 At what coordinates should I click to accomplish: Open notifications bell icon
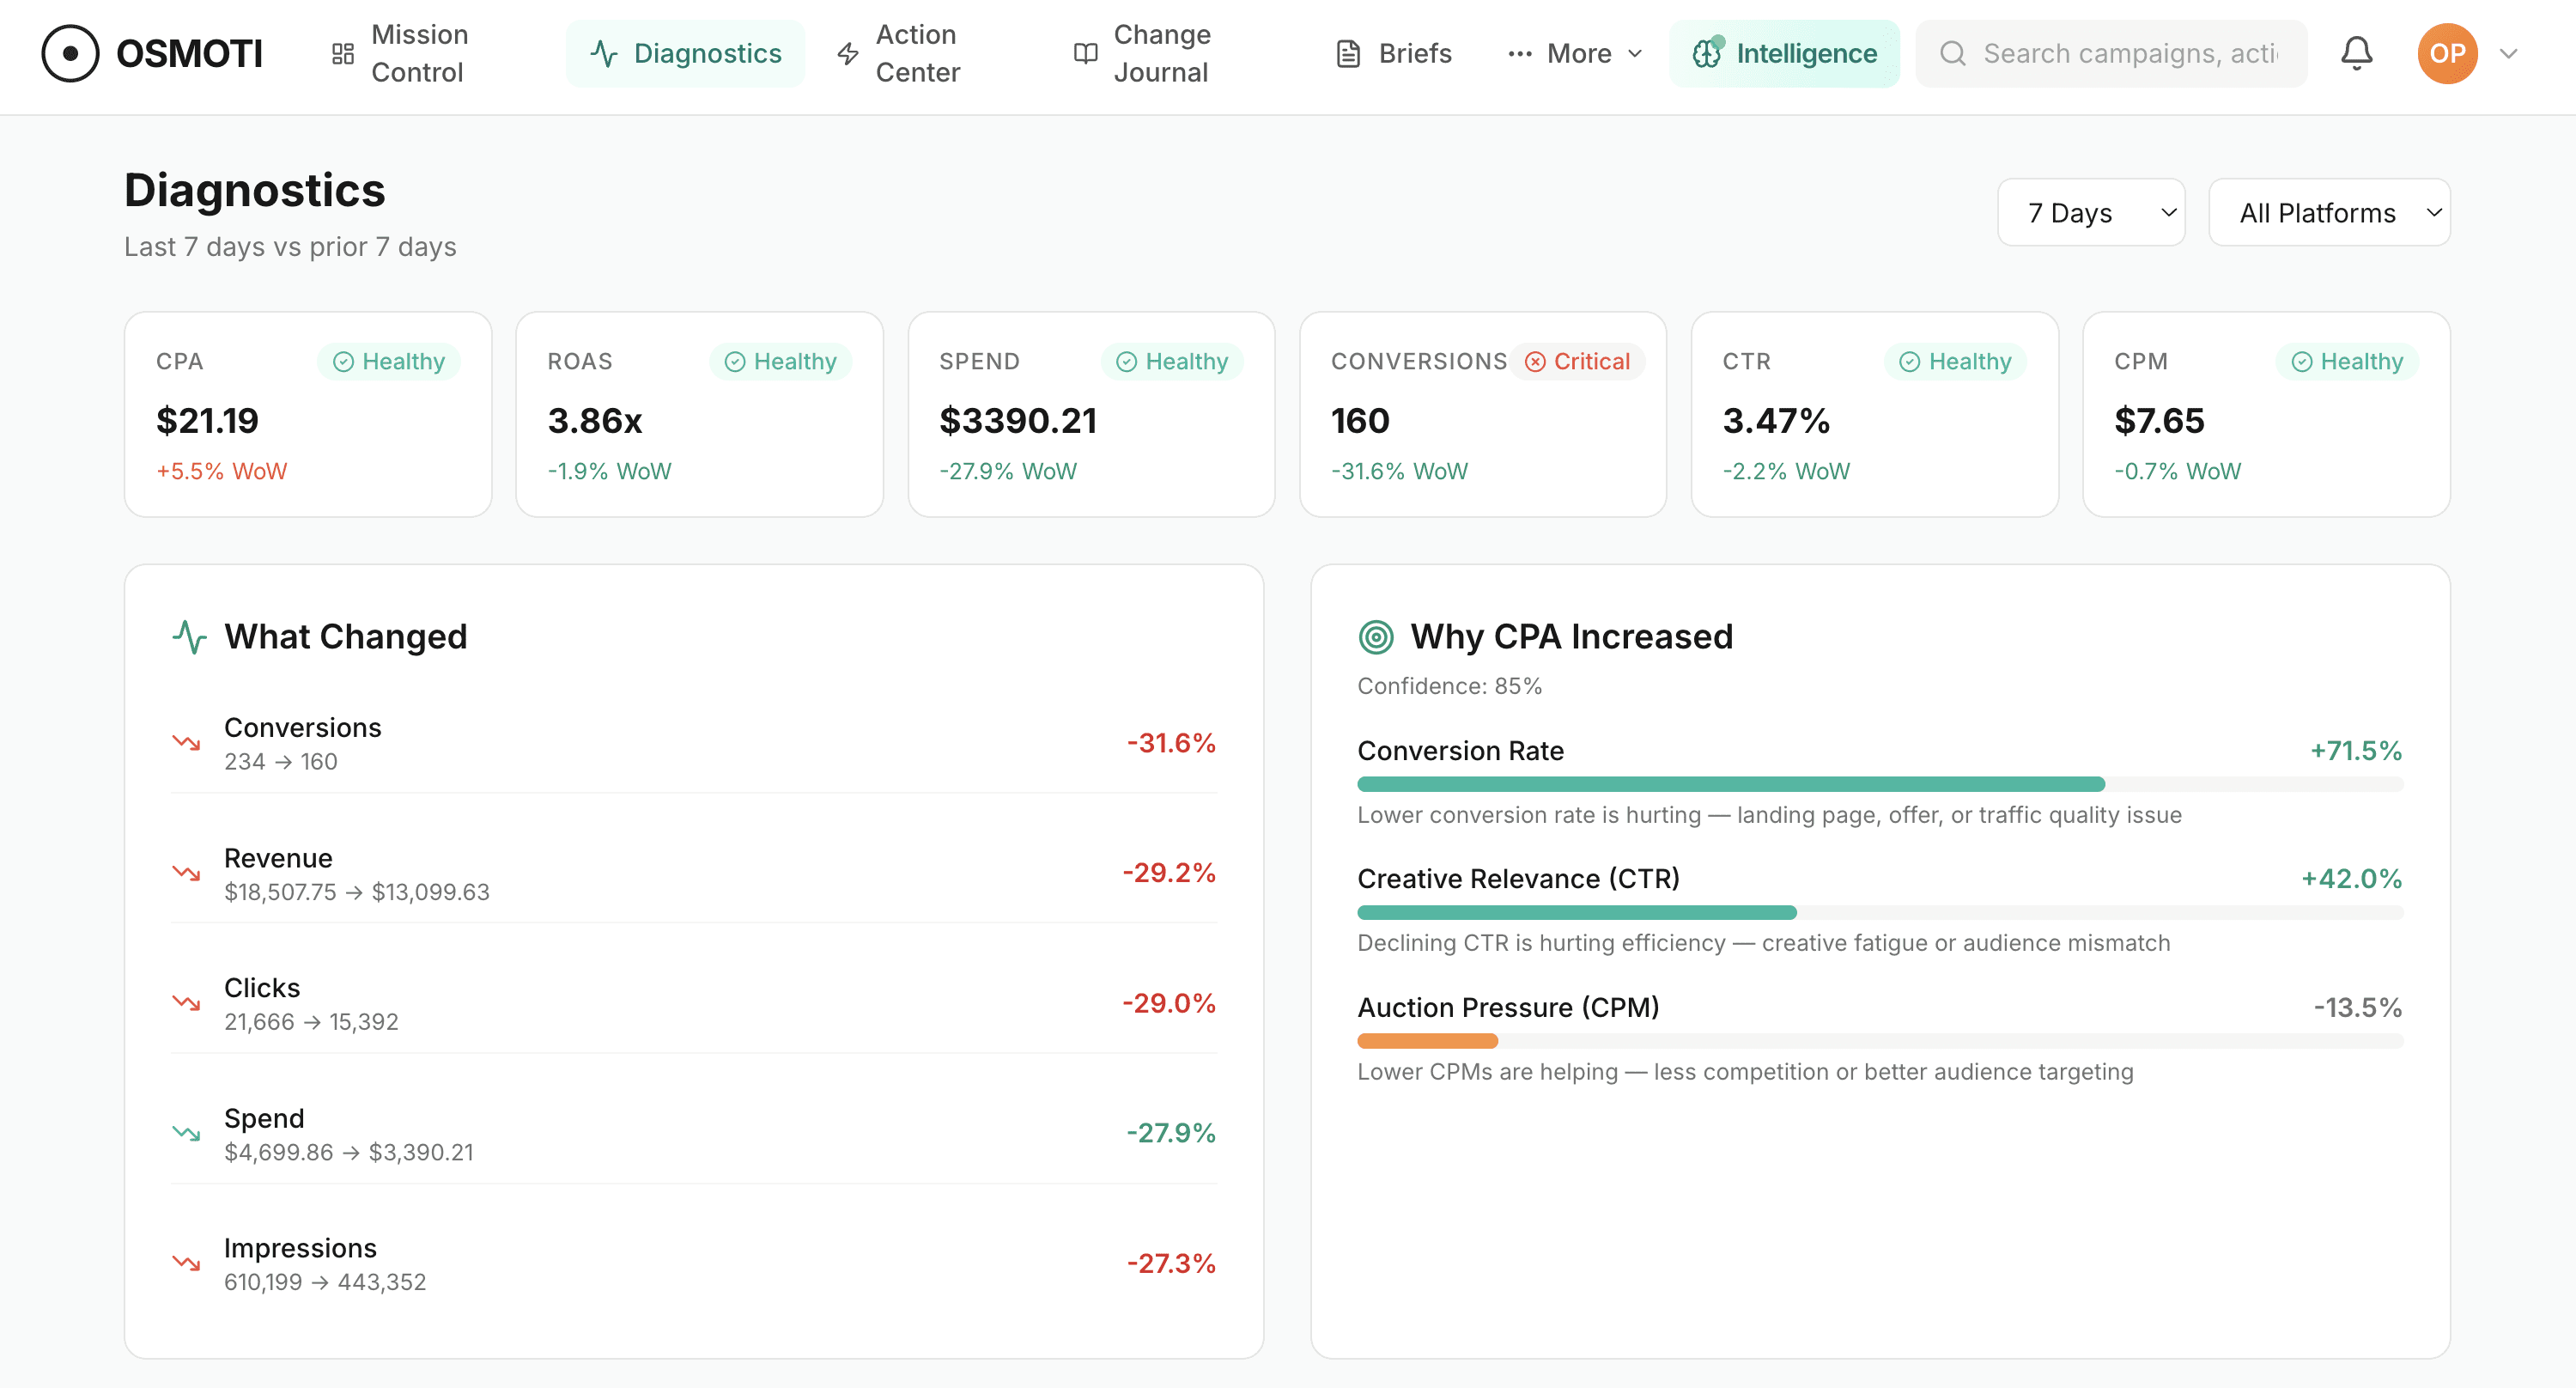[x=2356, y=54]
